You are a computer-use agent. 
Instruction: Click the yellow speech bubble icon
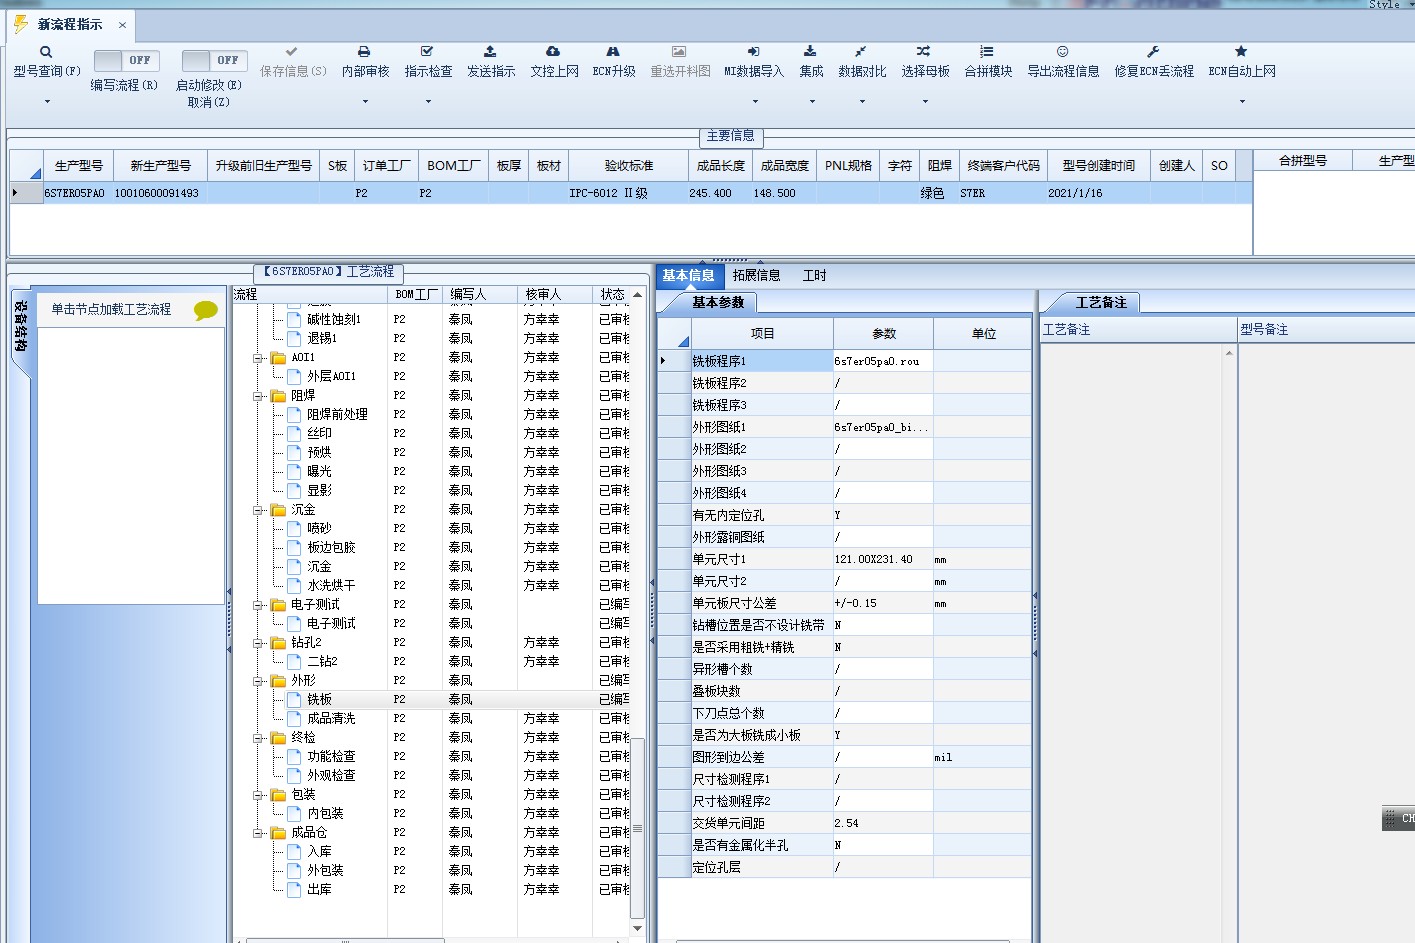pyautogui.click(x=205, y=310)
